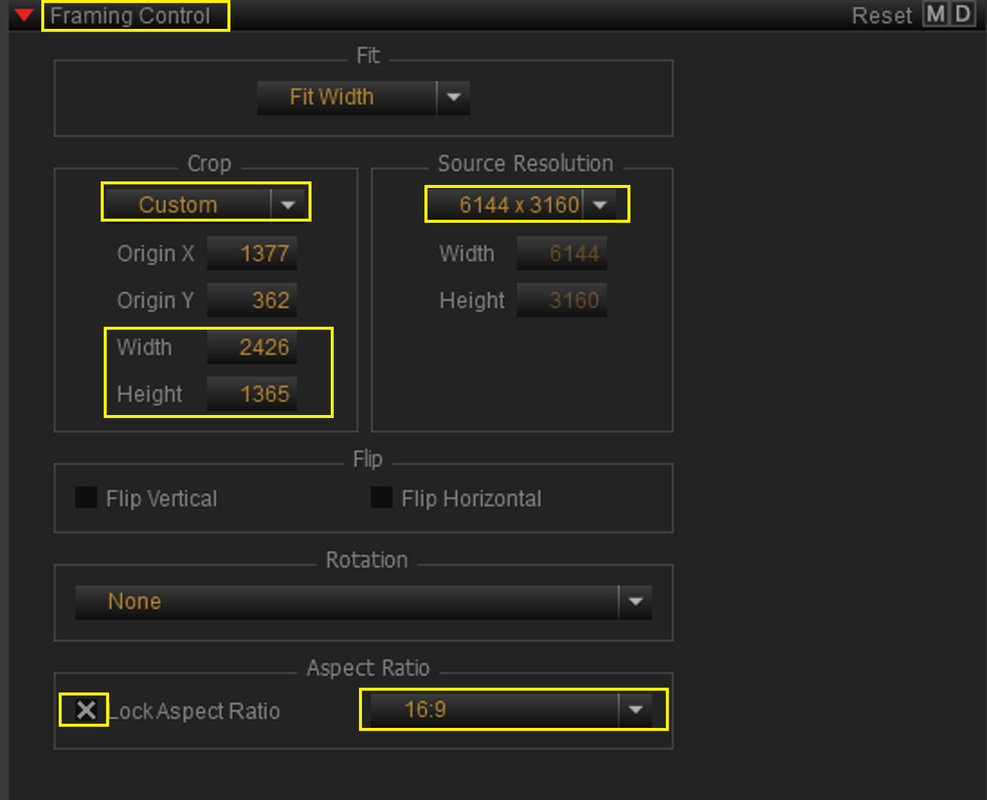Screen dimensions: 987x800
Task: Click the Origin X label
Action: pyautogui.click(x=155, y=254)
